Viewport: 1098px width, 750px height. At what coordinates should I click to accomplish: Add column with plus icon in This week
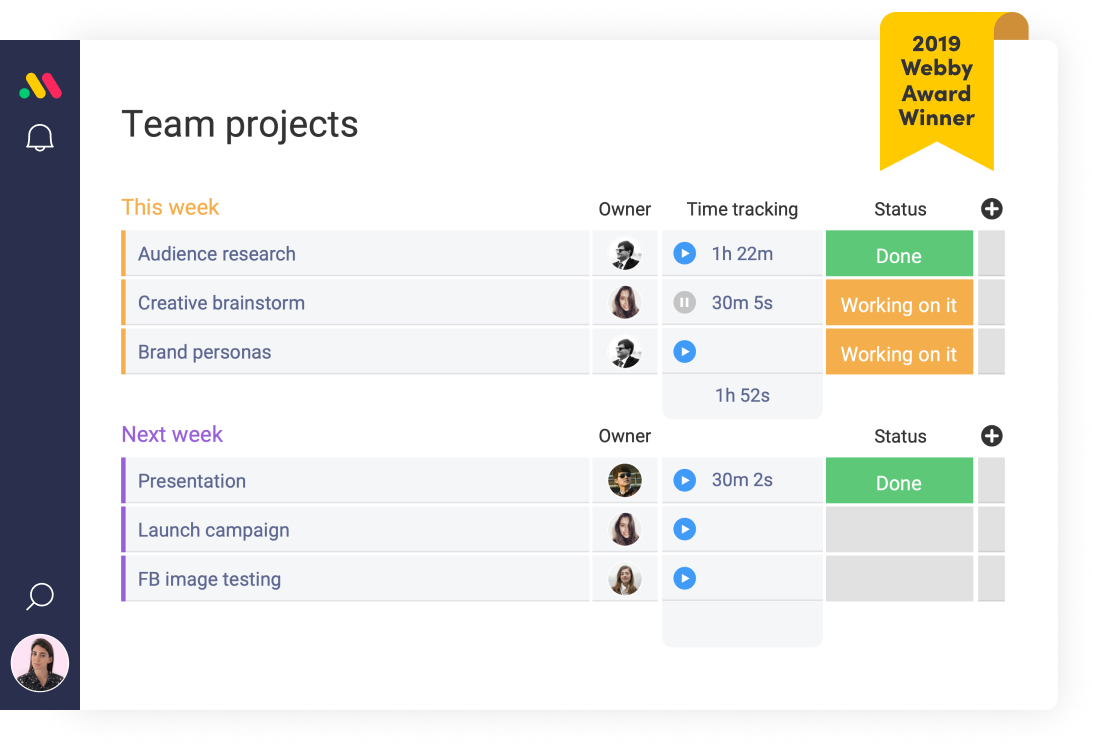pyautogui.click(x=991, y=209)
